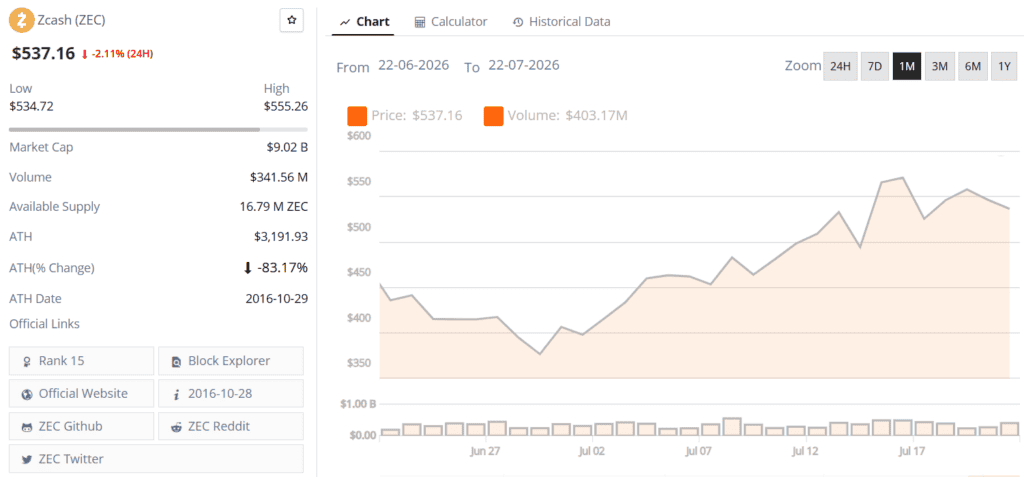Click the current price $537.16
Viewport: 1024px width, 477px height.
[44, 54]
